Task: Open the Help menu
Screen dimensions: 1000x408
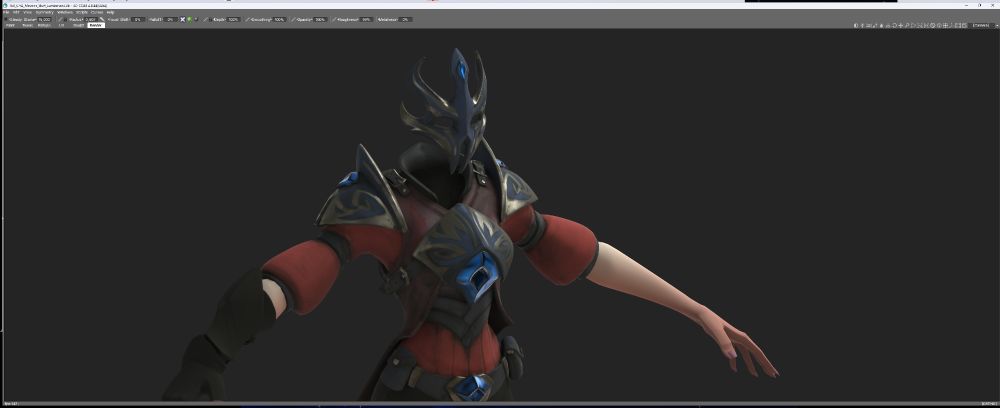Action: coord(110,12)
